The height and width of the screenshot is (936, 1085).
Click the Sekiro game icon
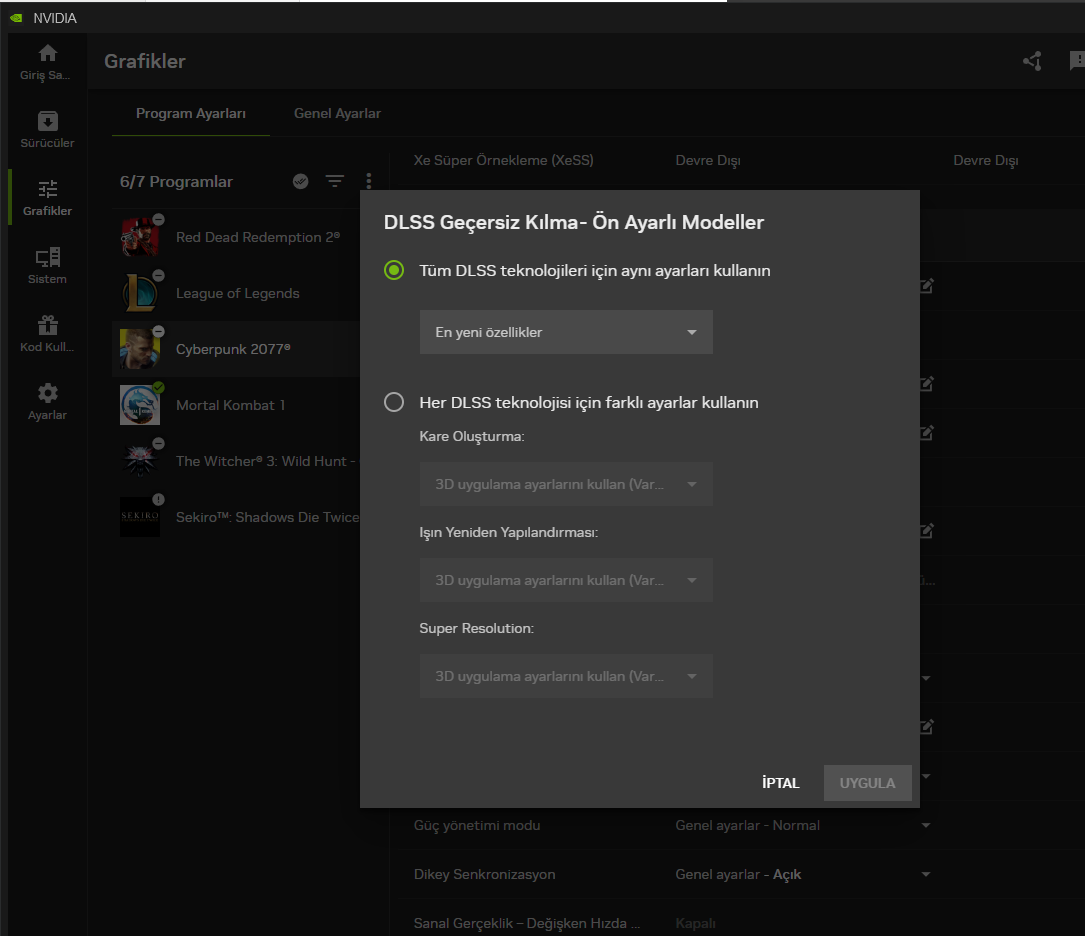coord(140,517)
